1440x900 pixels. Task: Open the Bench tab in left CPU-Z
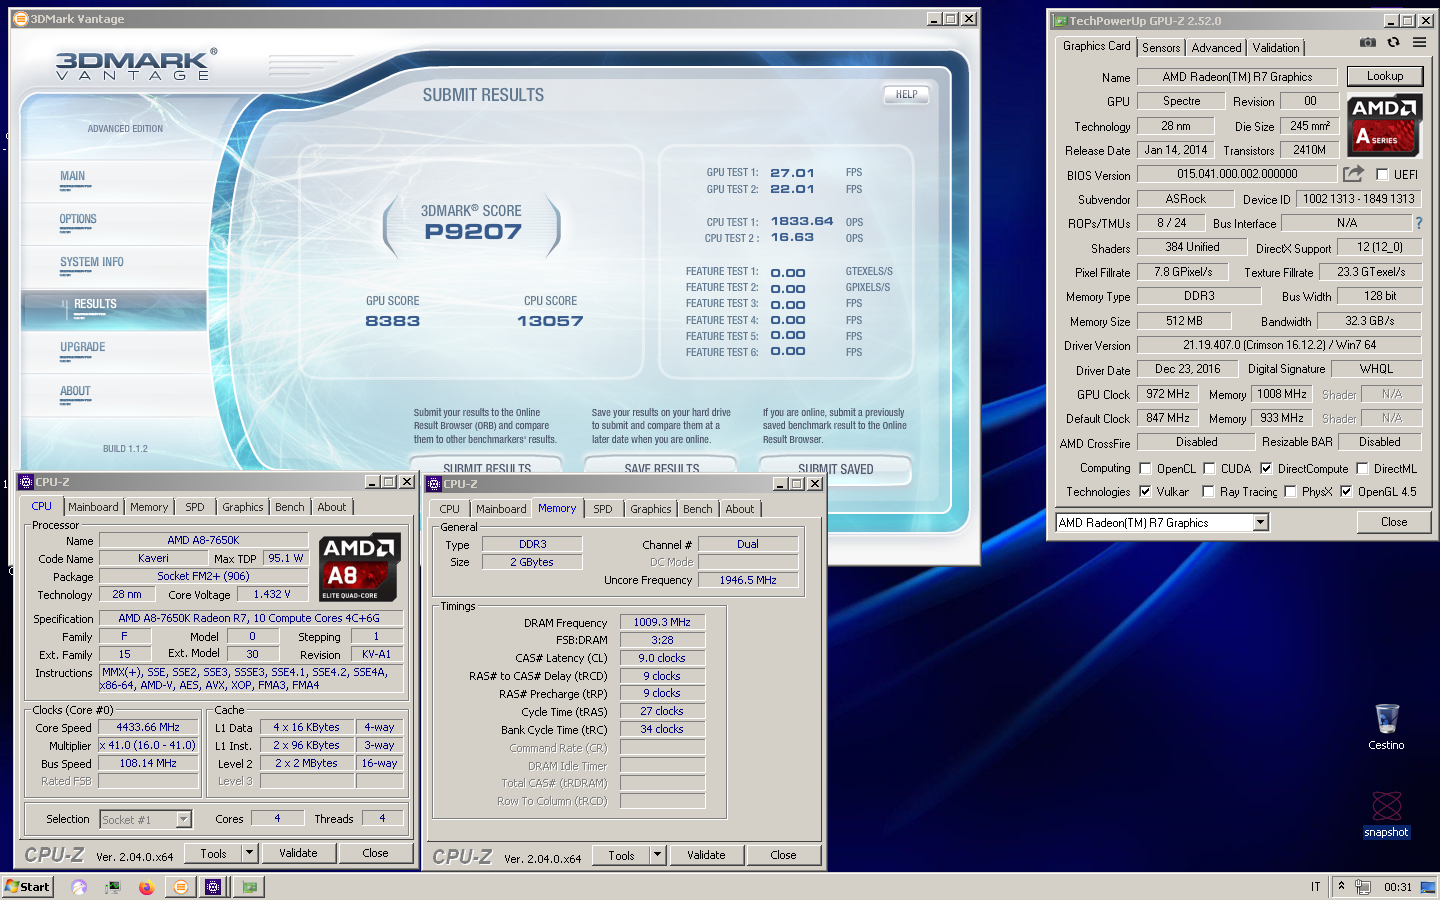tap(290, 507)
